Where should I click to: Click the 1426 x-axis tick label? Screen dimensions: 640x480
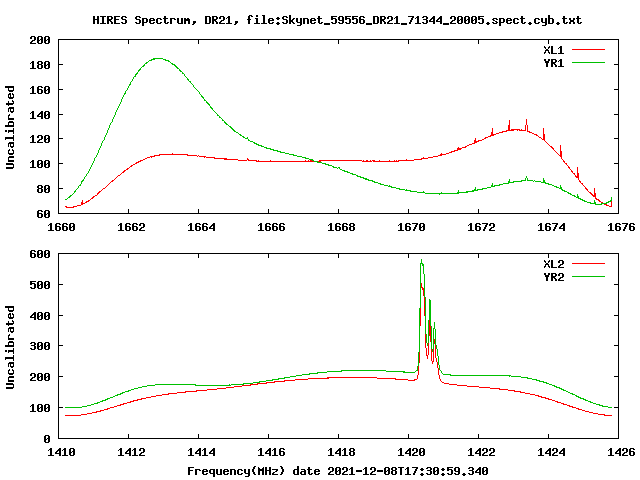(x=621, y=452)
